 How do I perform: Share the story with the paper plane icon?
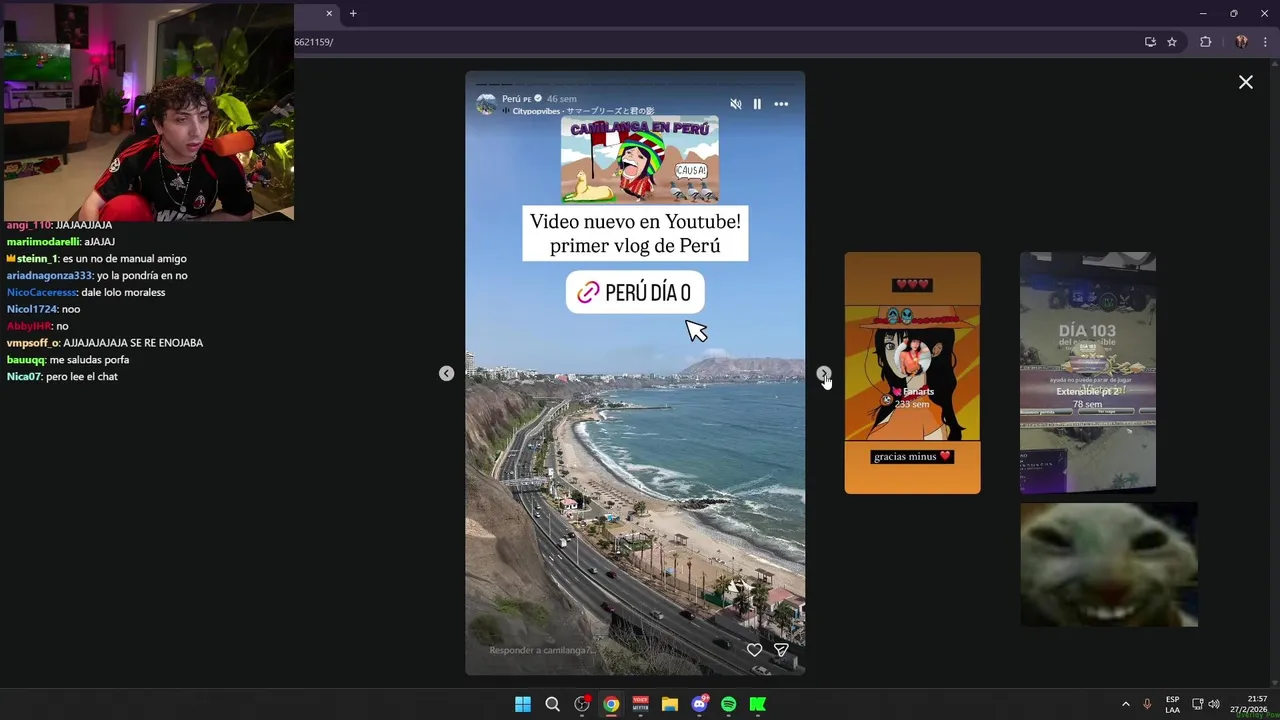[x=781, y=650]
